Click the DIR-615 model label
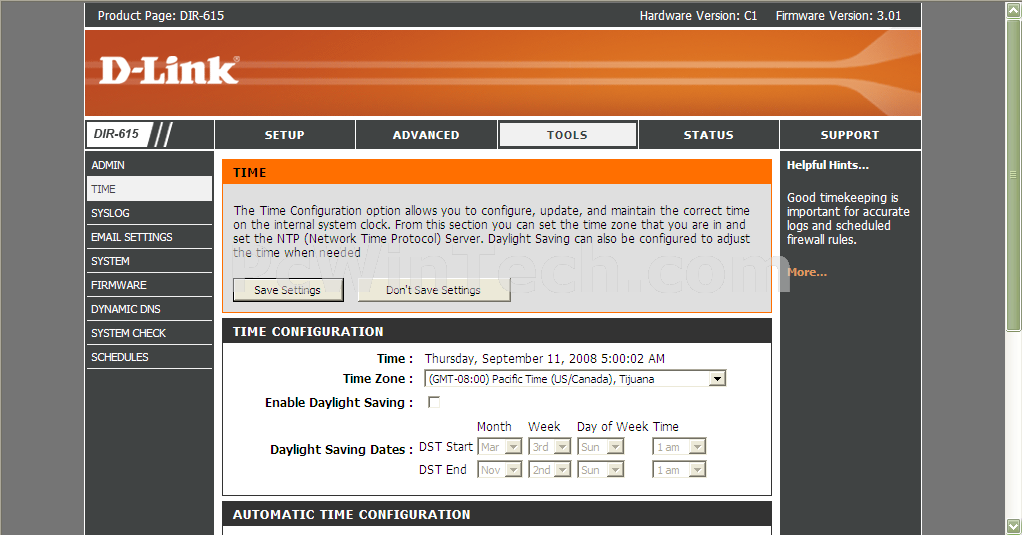 point(116,134)
